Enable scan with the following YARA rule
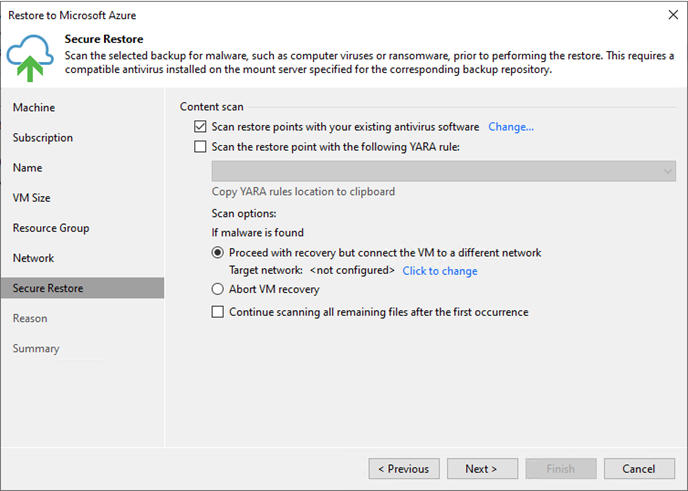688x491 pixels. pyautogui.click(x=200, y=147)
